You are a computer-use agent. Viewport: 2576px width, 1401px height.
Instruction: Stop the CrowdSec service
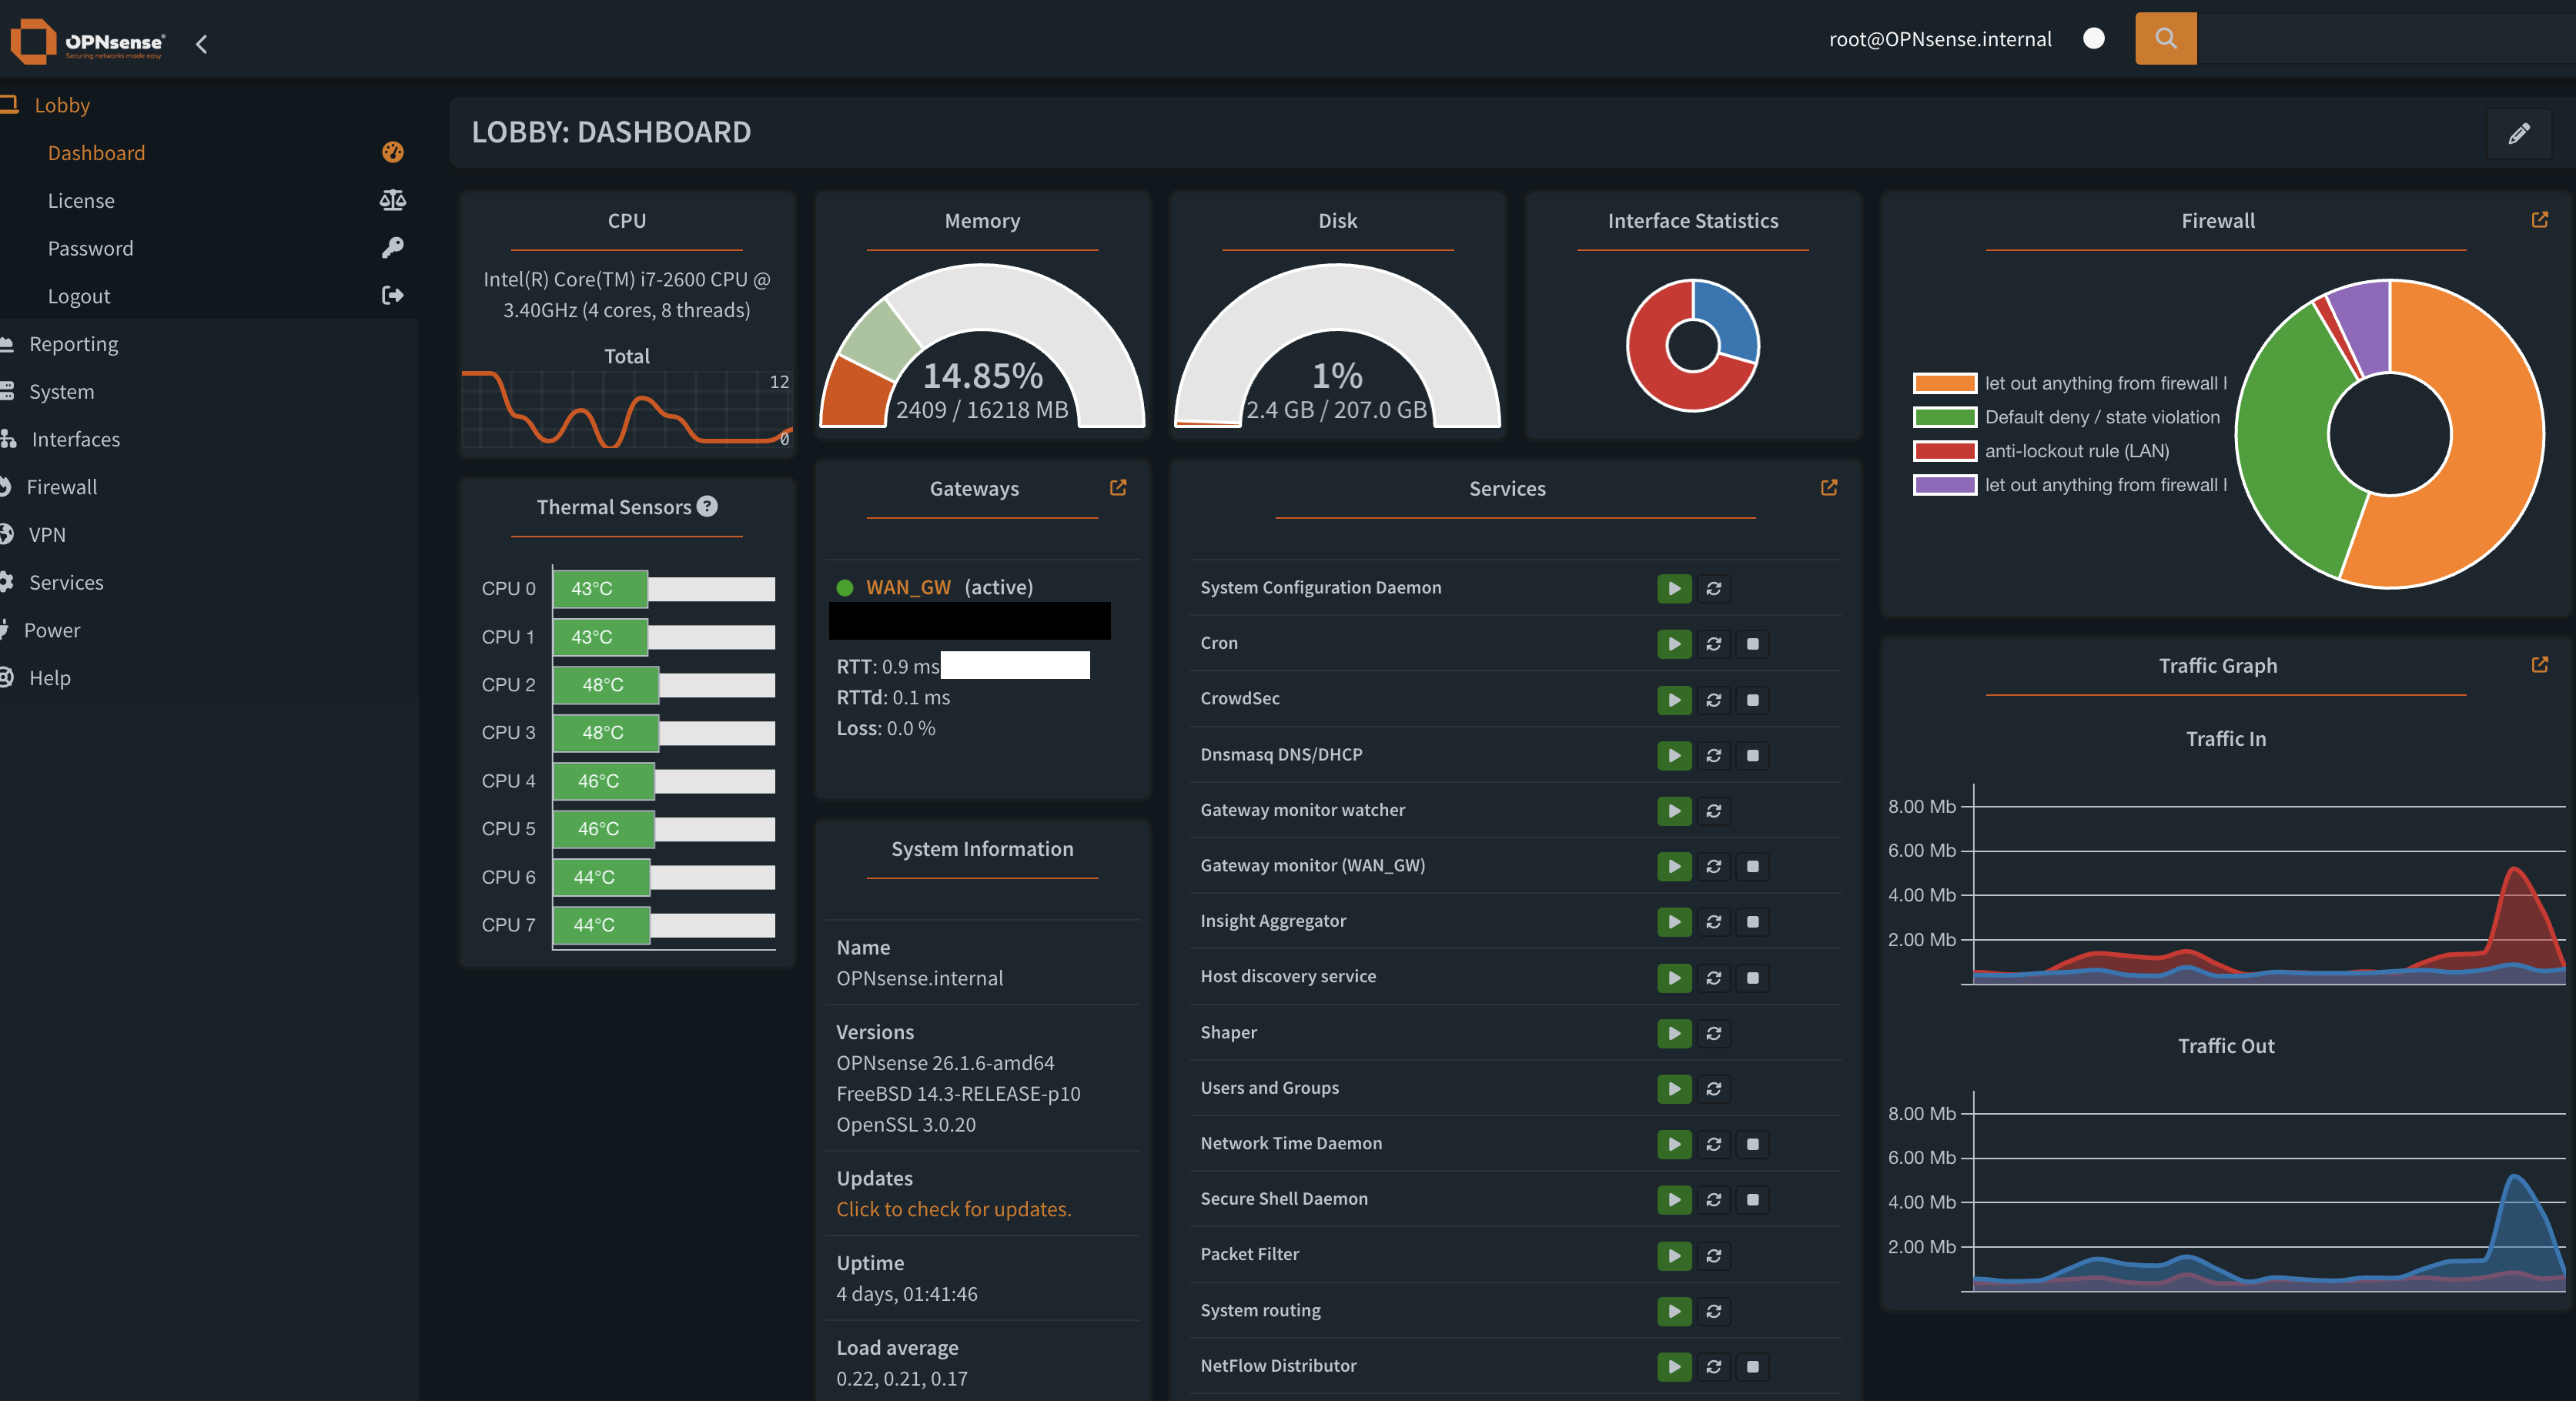1752,700
